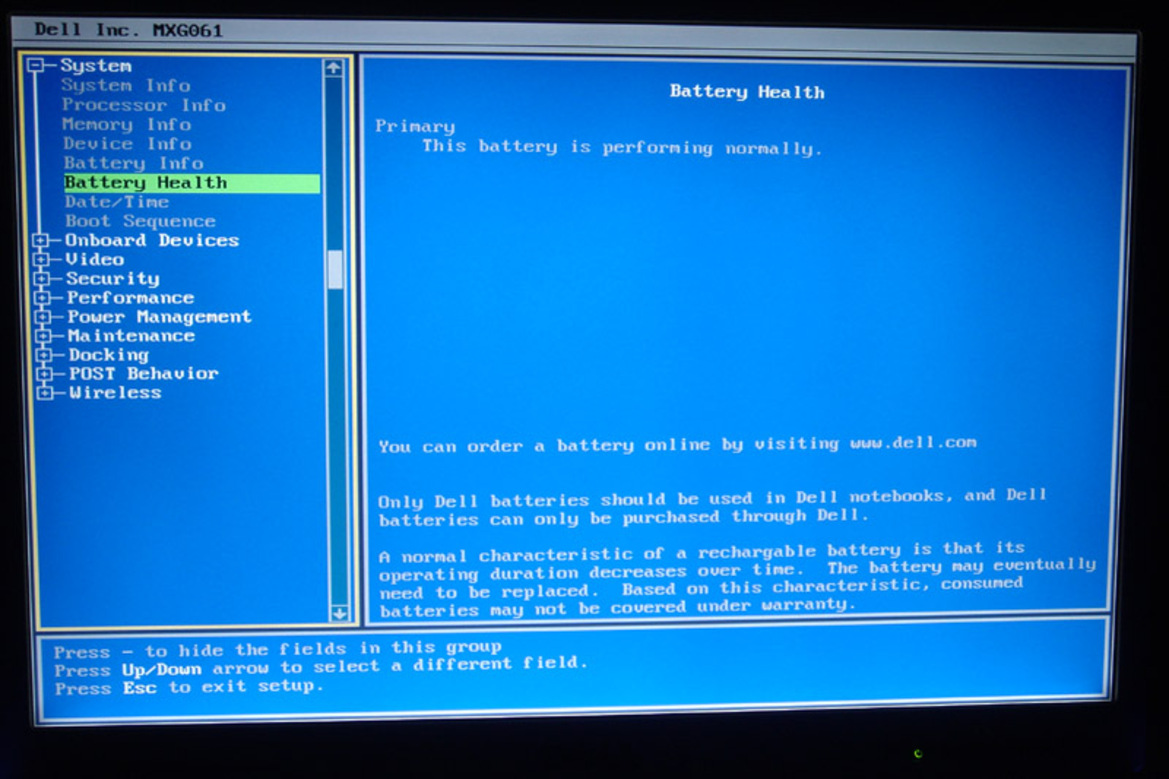This screenshot has width=1169, height=779.
Task: Select the Maintenance label
Action: (131, 335)
